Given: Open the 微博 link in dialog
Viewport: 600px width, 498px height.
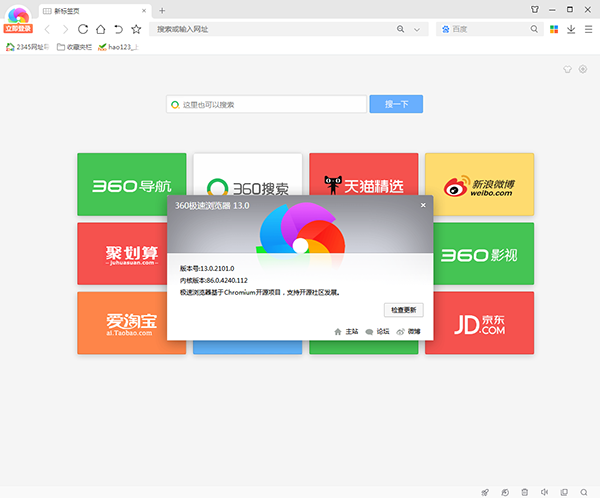Looking at the screenshot, I should (409, 331).
